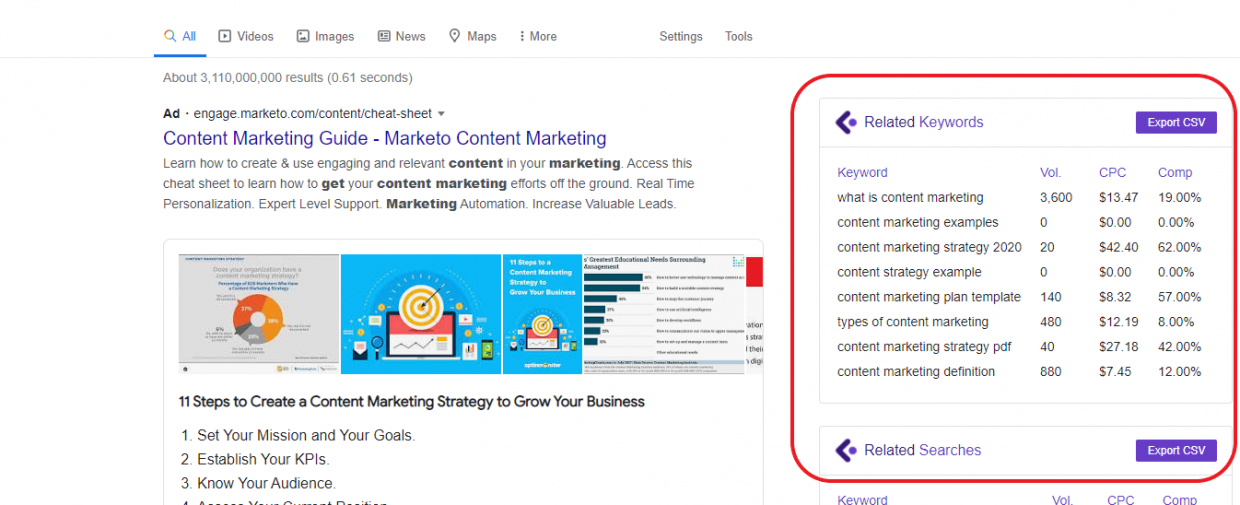Open search Settings
1240x505 pixels.
coord(681,36)
